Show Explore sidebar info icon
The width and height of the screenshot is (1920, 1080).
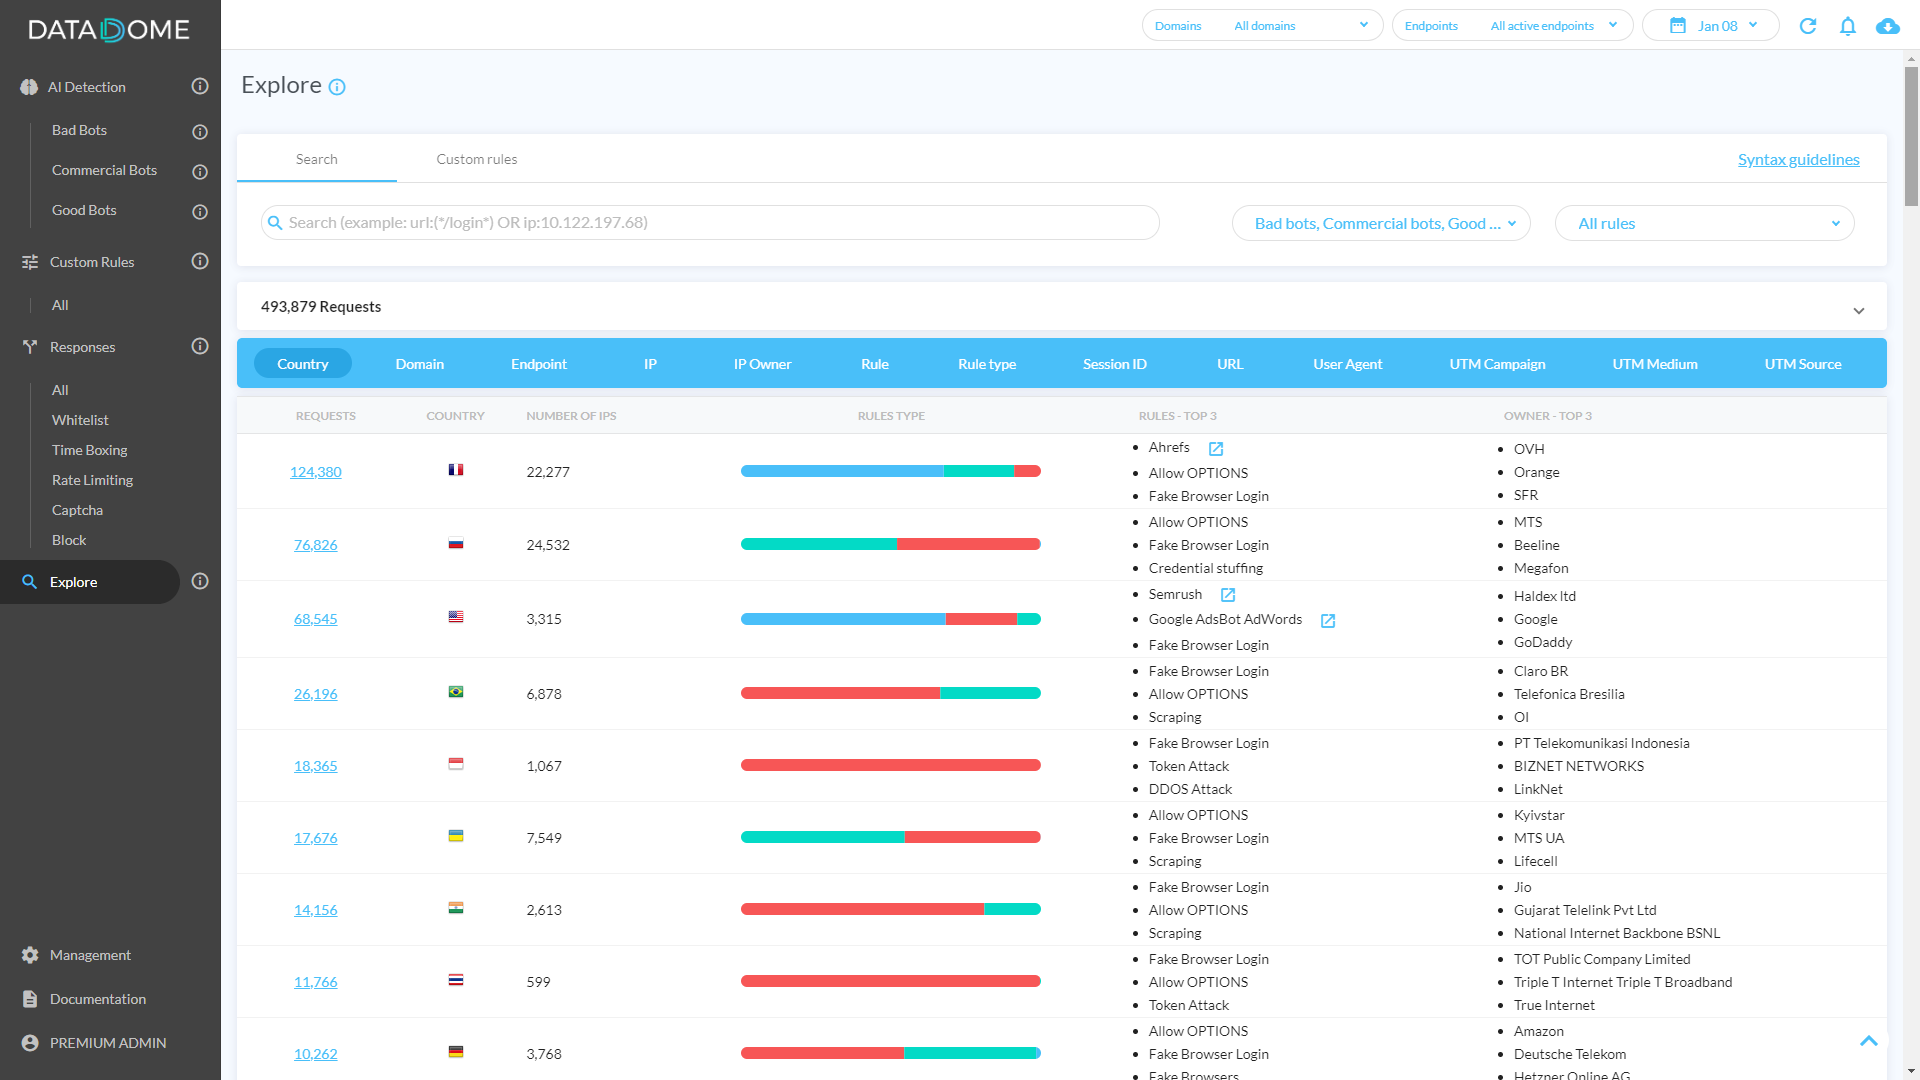tap(200, 581)
